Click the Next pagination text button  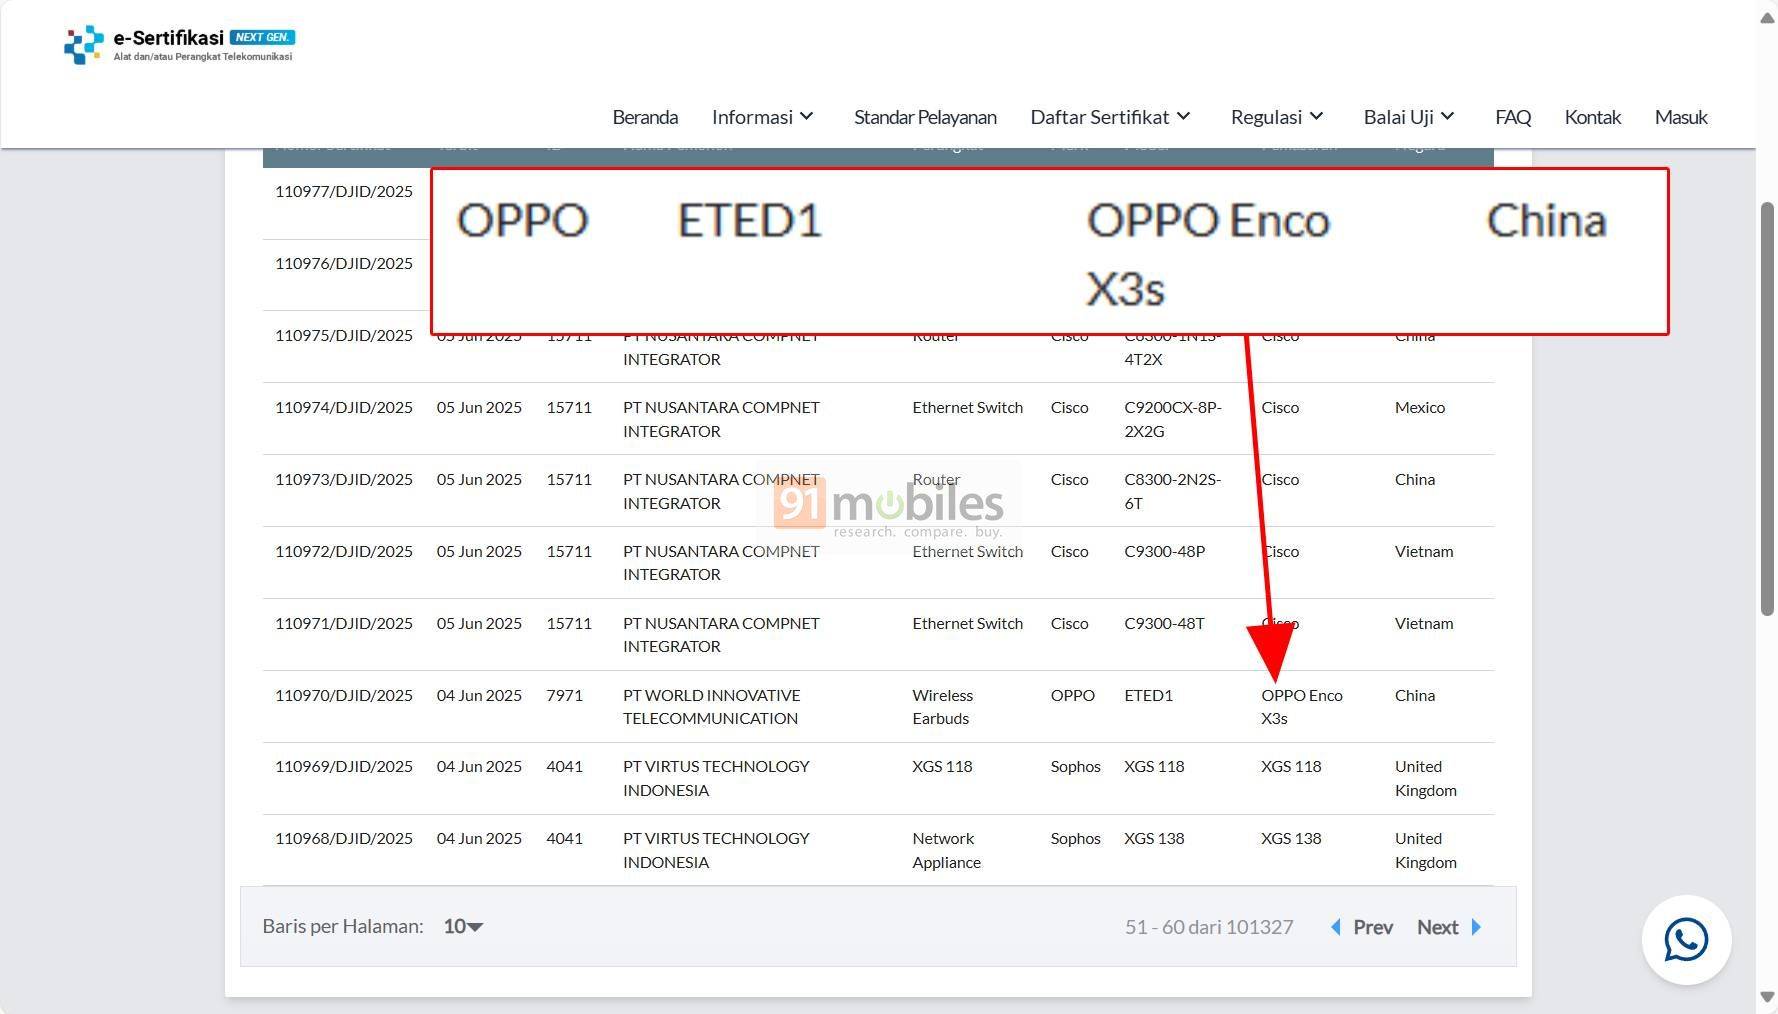pos(1437,927)
